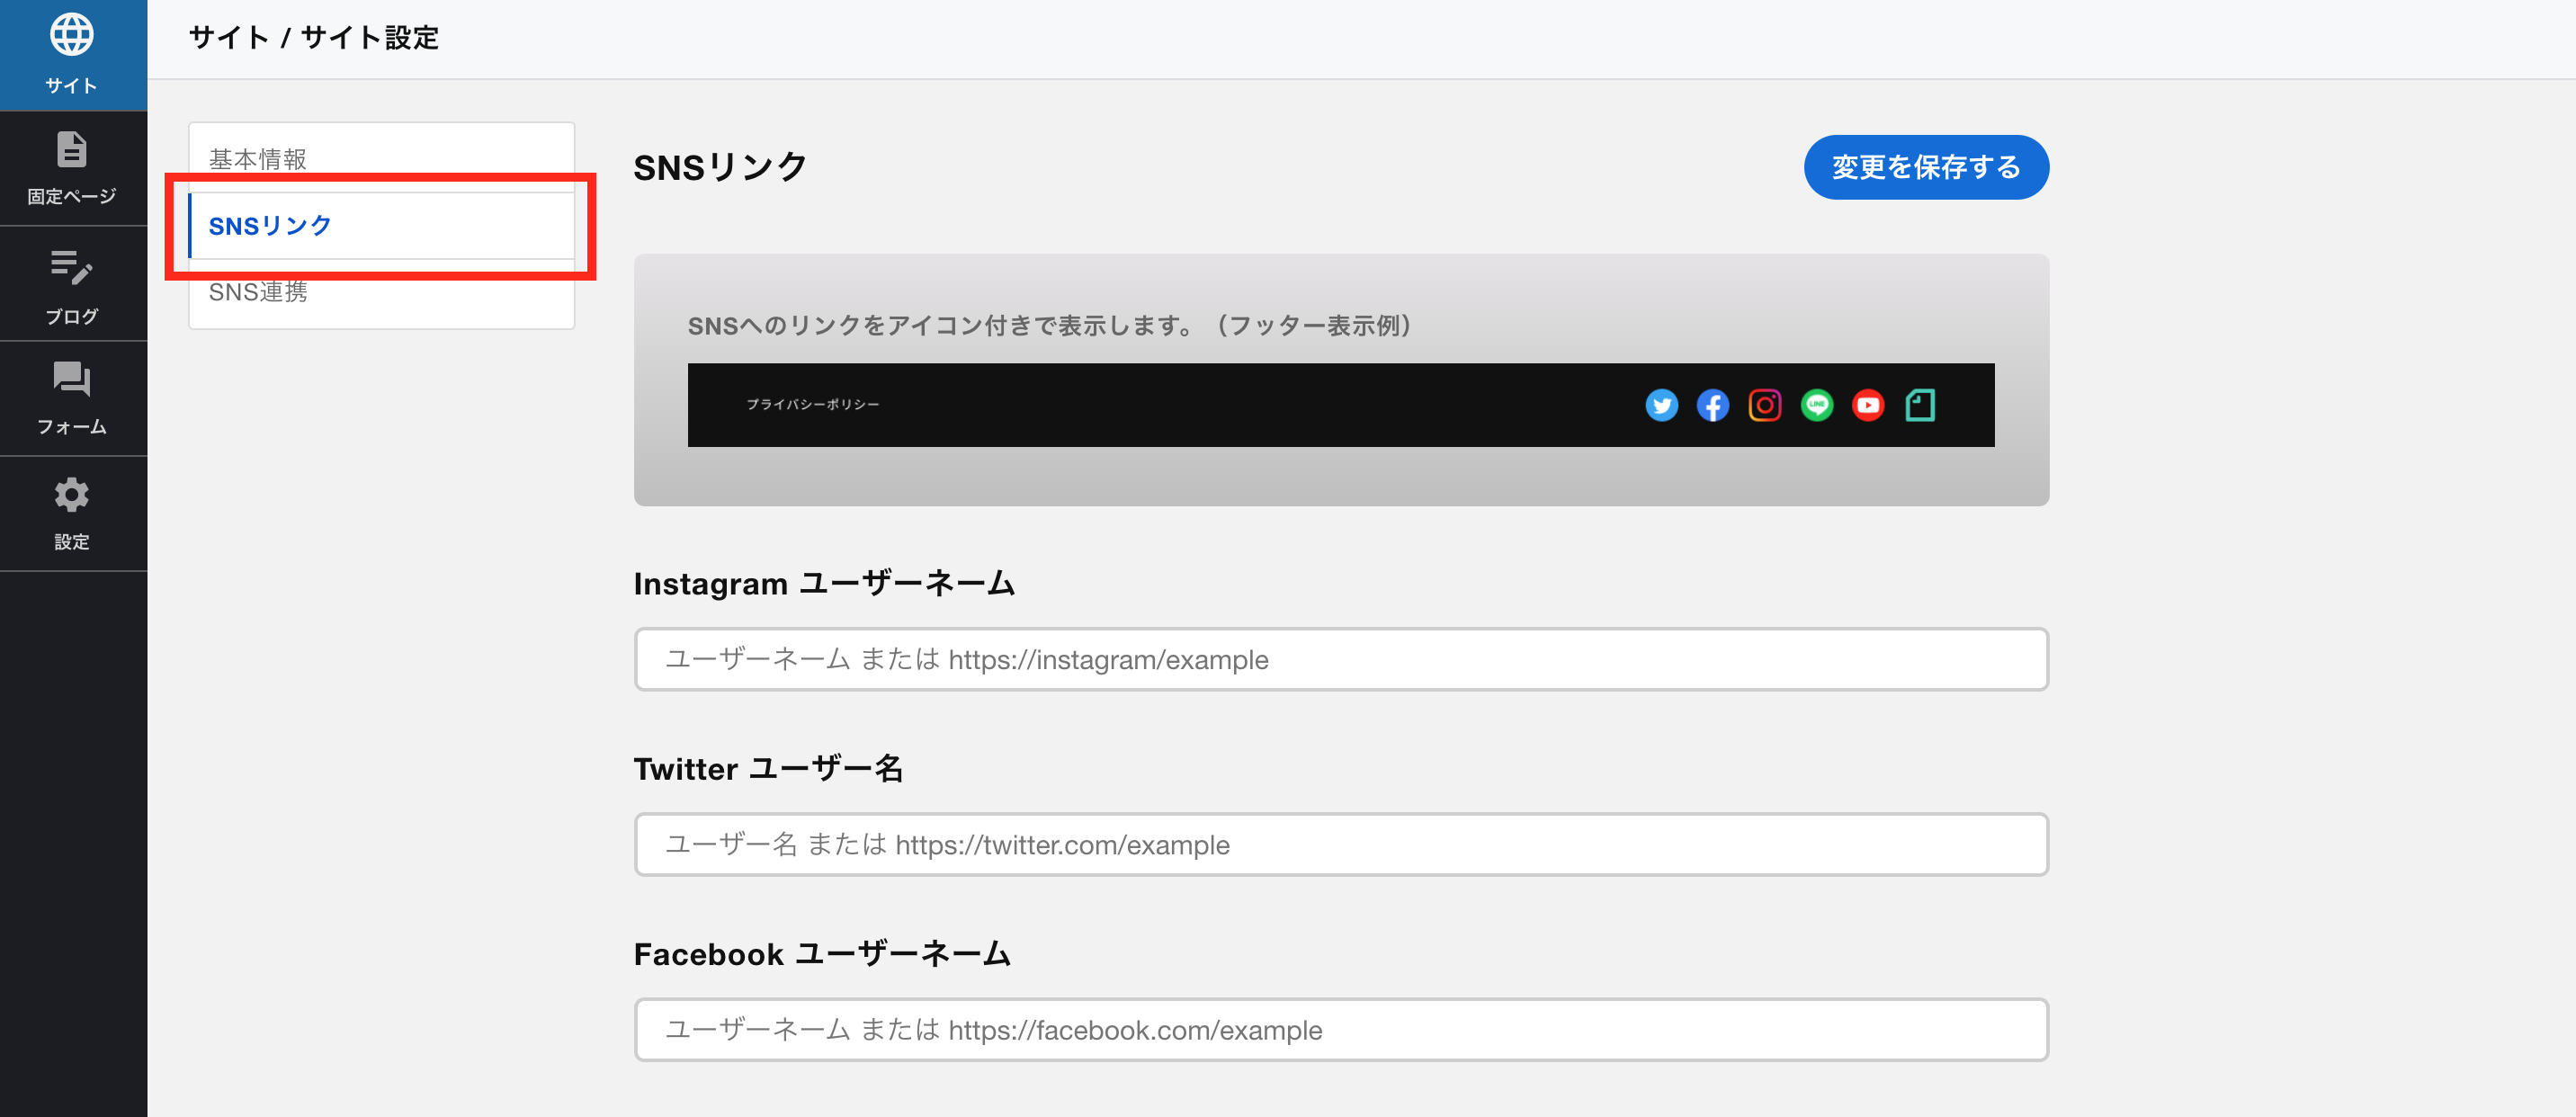Click the Instagram icon in footer preview
The width and height of the screenshot is (2576, 1117).
pos(1764,405)
